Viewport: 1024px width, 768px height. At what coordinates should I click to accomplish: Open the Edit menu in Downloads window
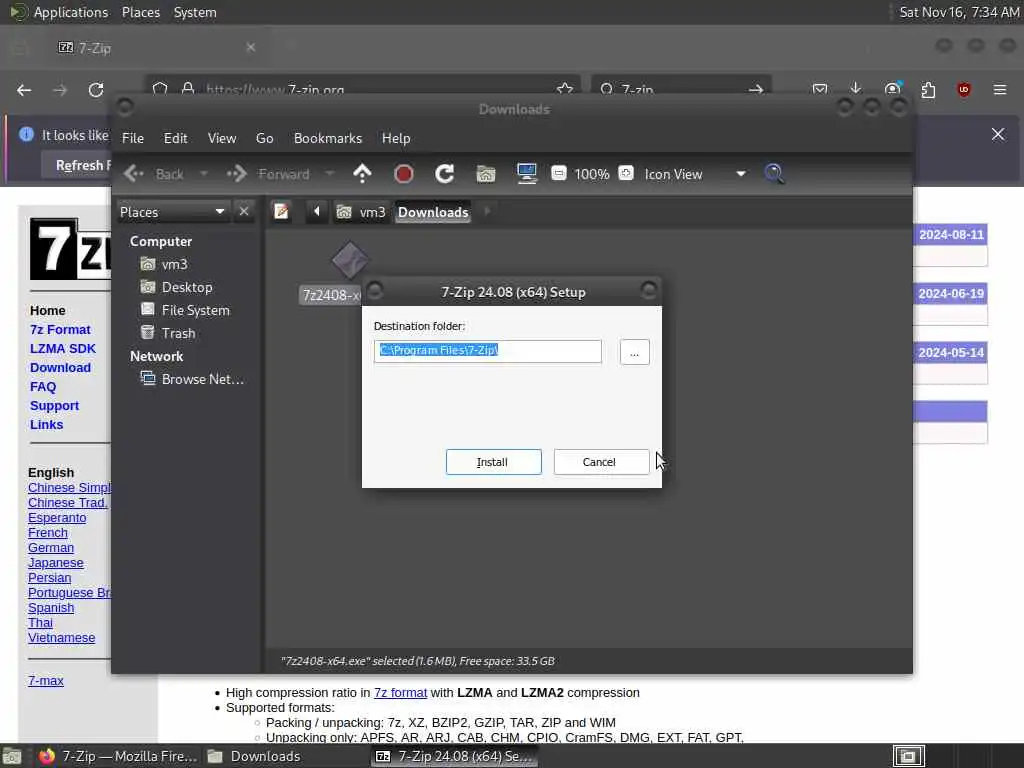(x=175, y=138)
